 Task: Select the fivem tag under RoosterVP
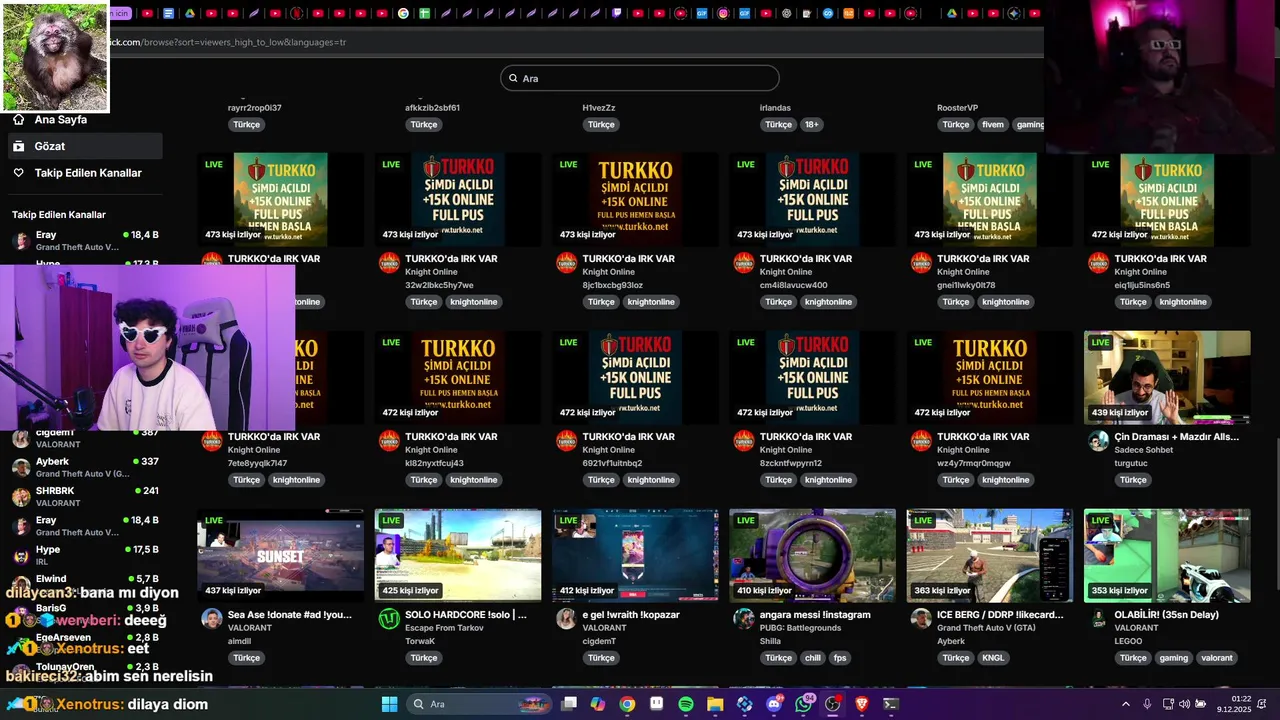tap(992, 125)
